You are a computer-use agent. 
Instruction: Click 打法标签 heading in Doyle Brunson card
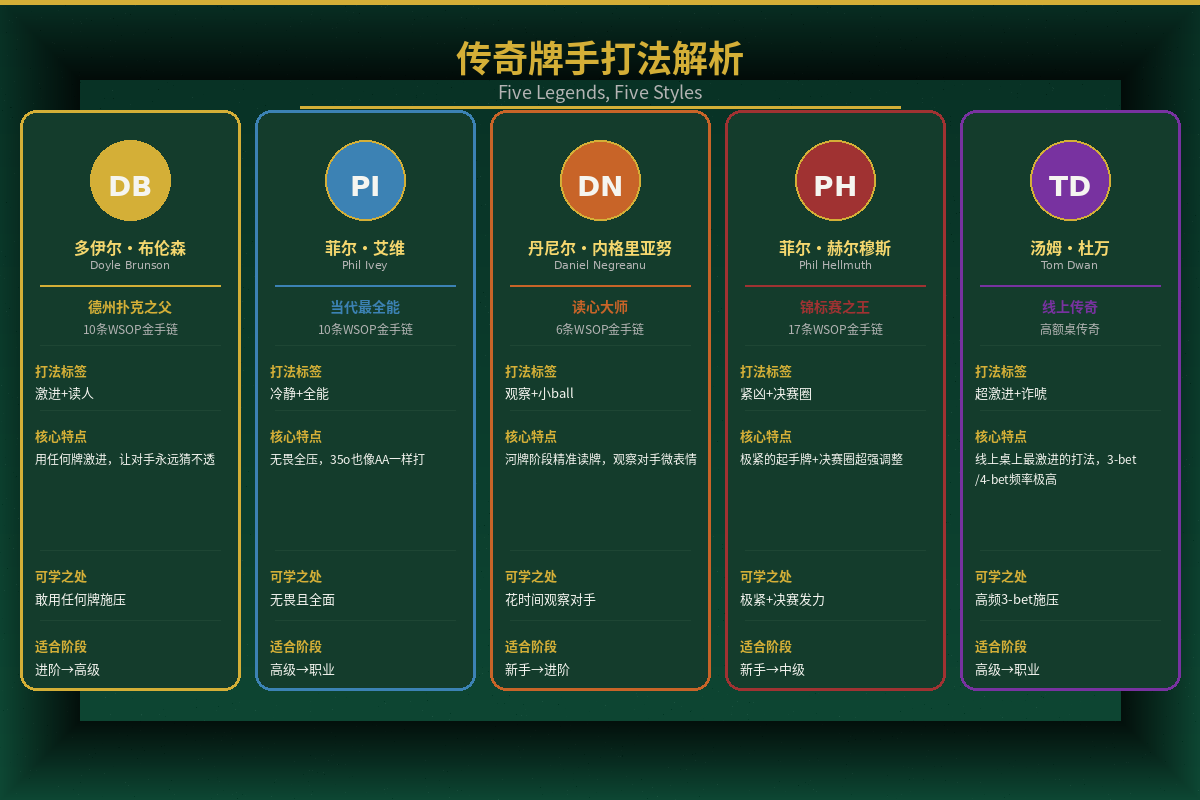coord(61,372)
